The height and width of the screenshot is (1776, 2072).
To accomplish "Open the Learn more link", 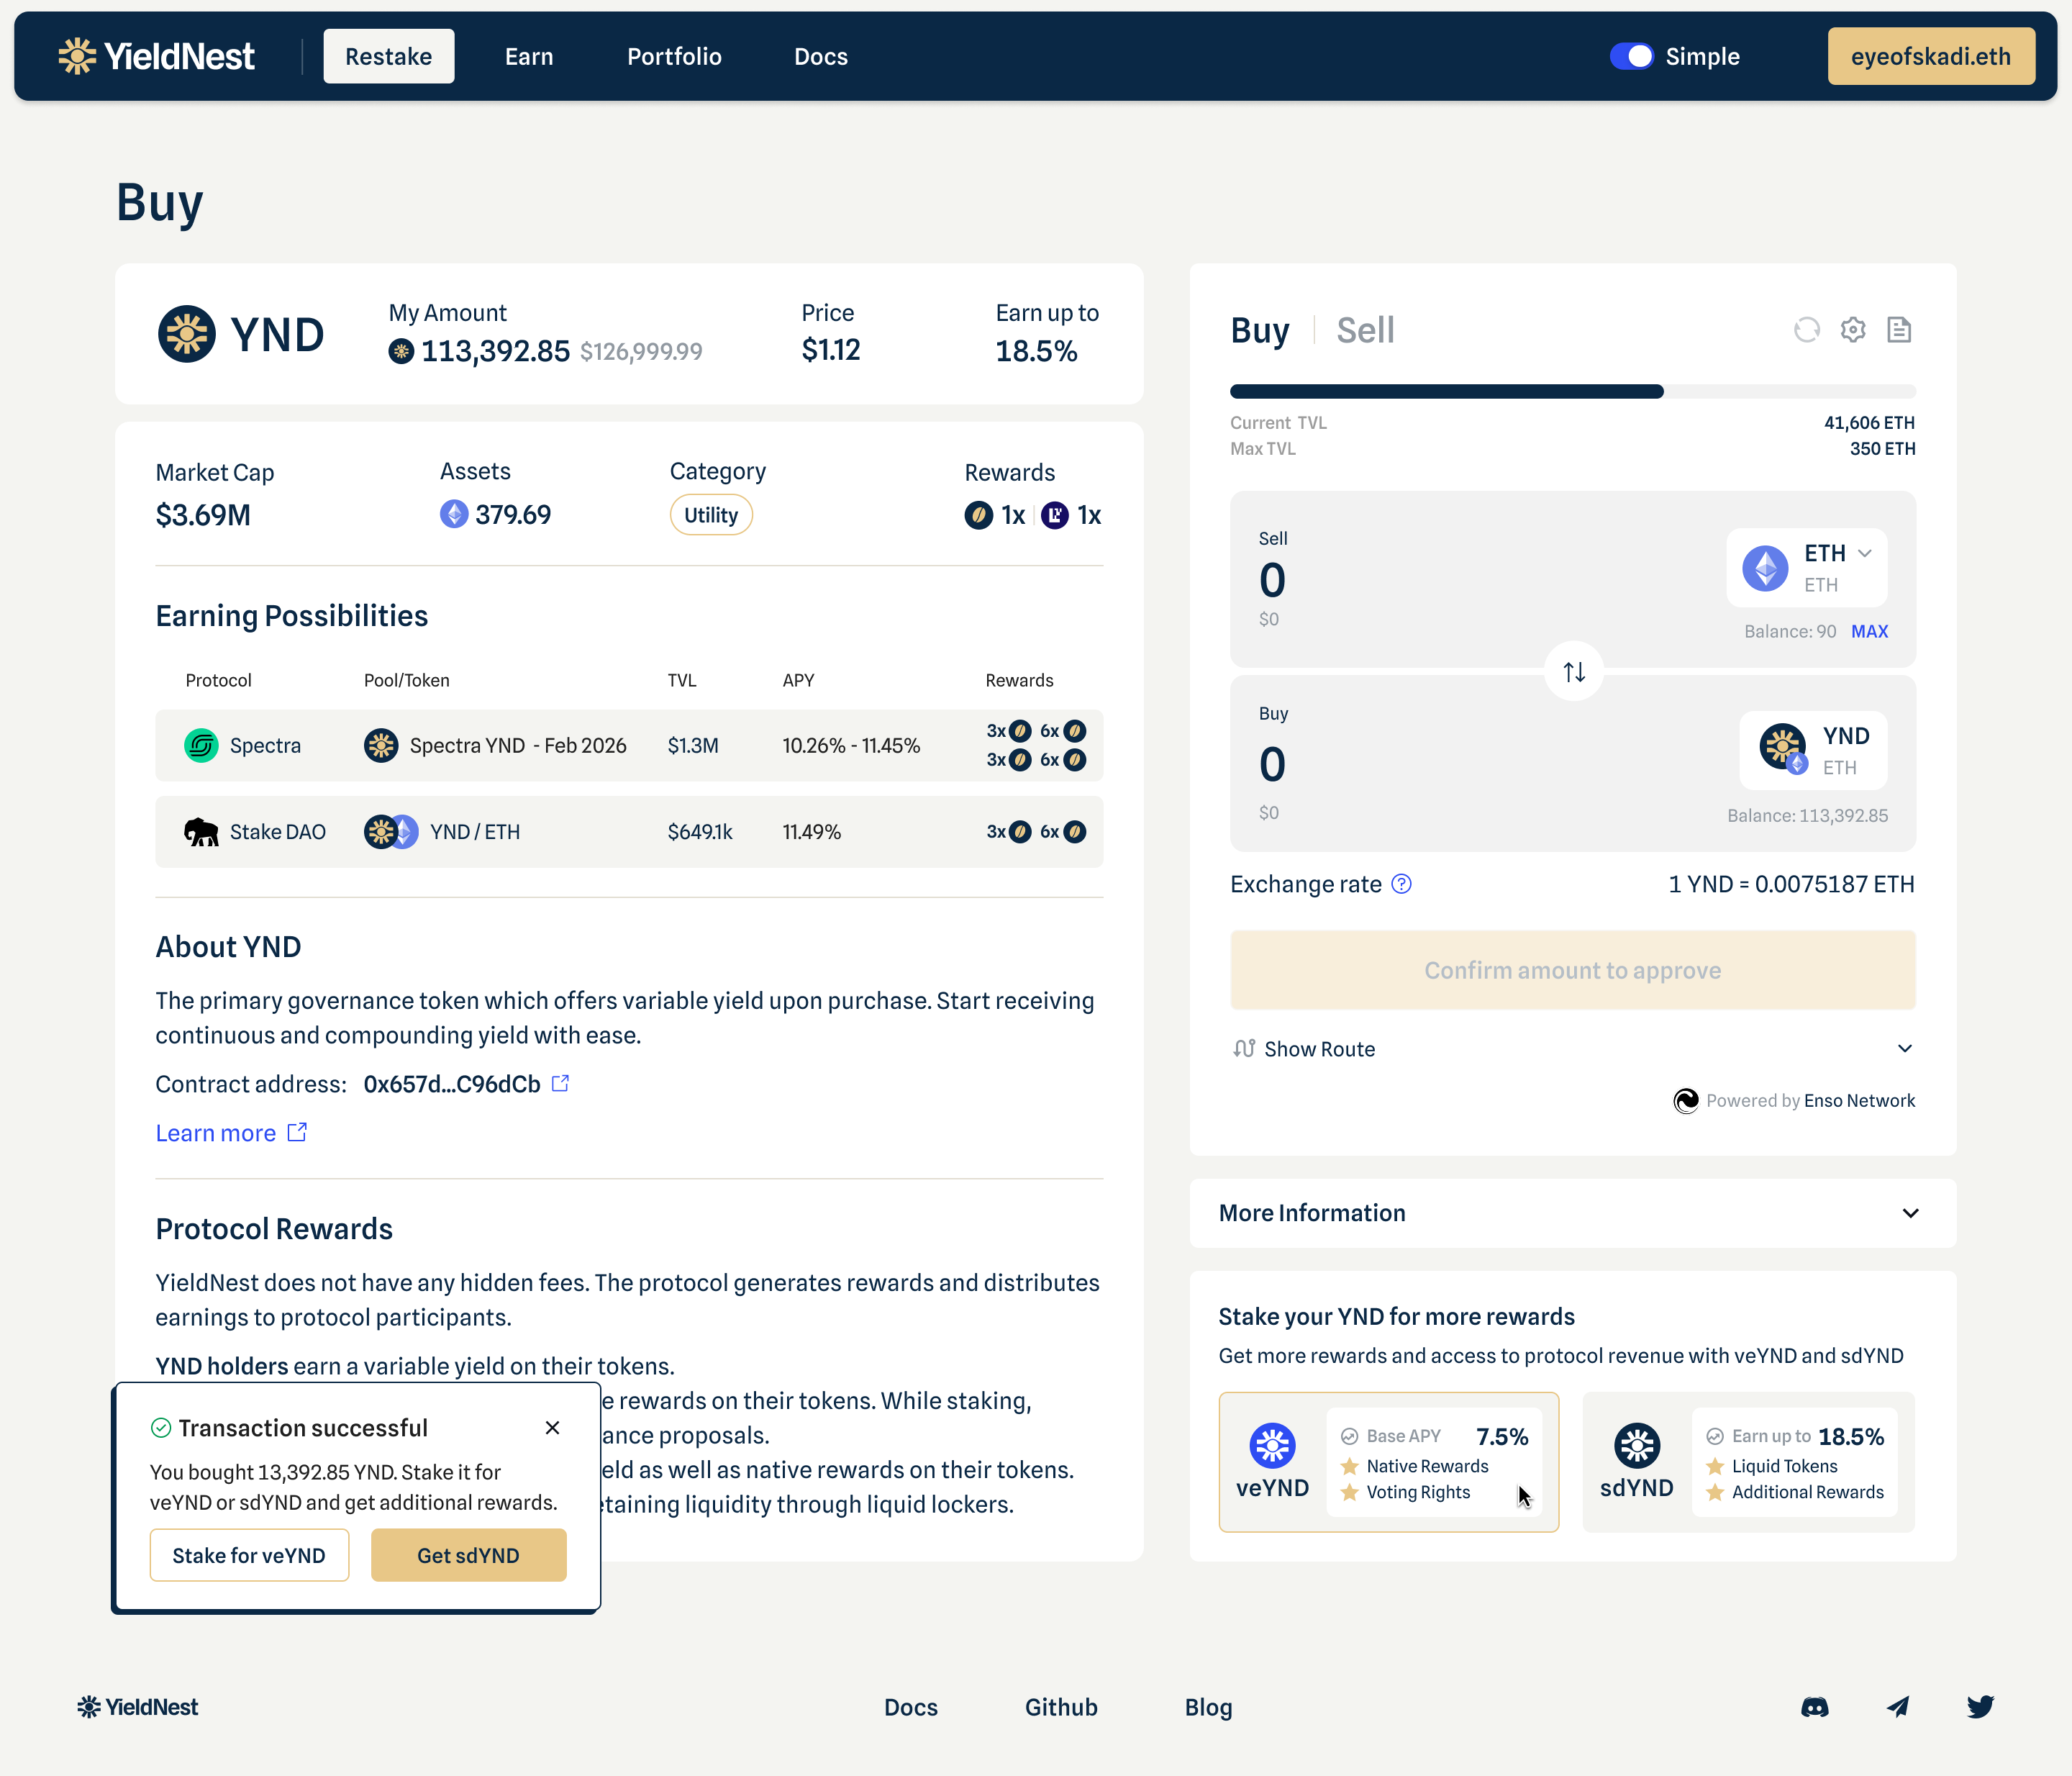I will click(231, 1133).
